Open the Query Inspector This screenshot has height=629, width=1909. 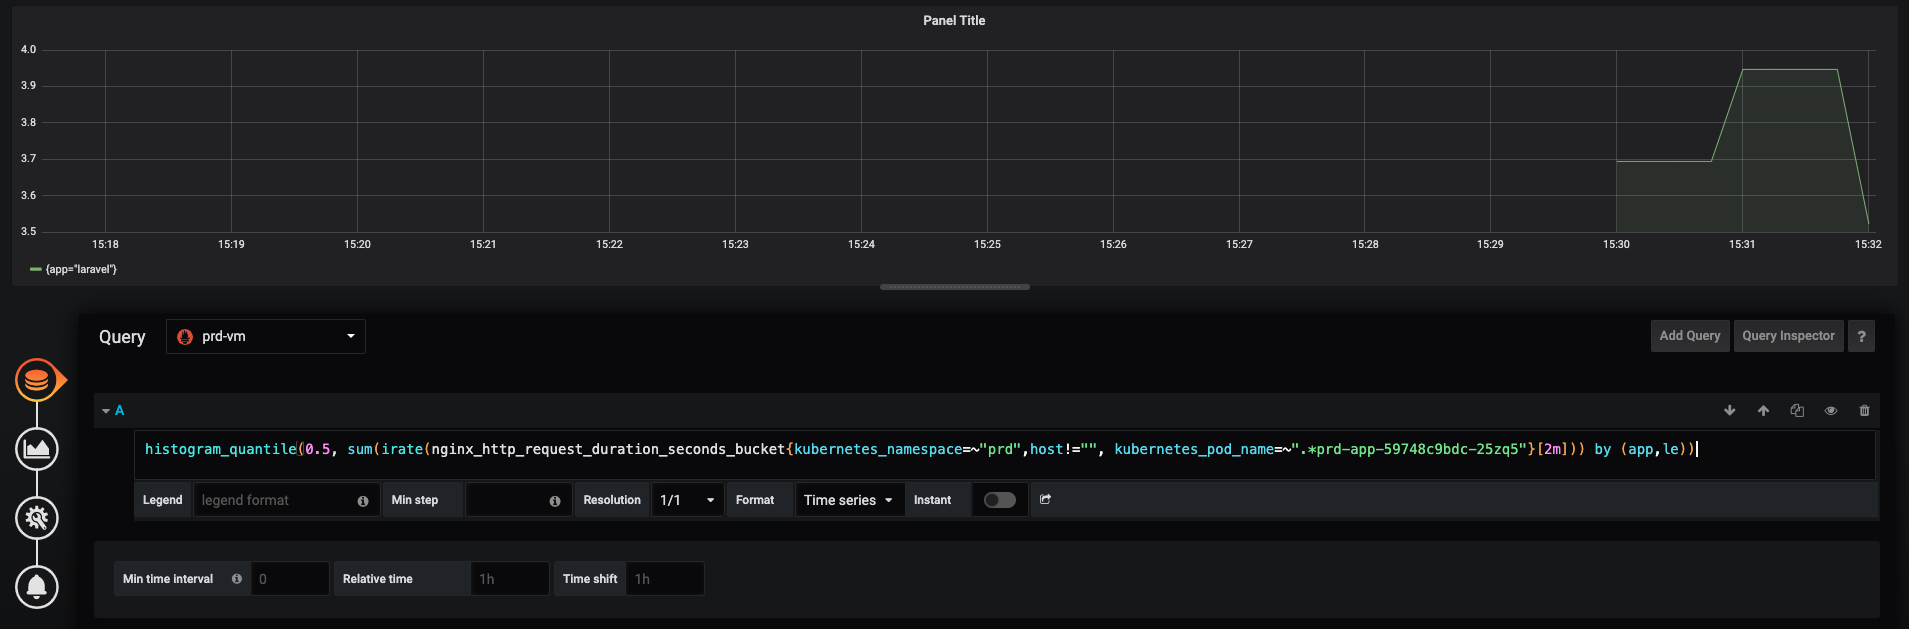(x=1788, y=336)
